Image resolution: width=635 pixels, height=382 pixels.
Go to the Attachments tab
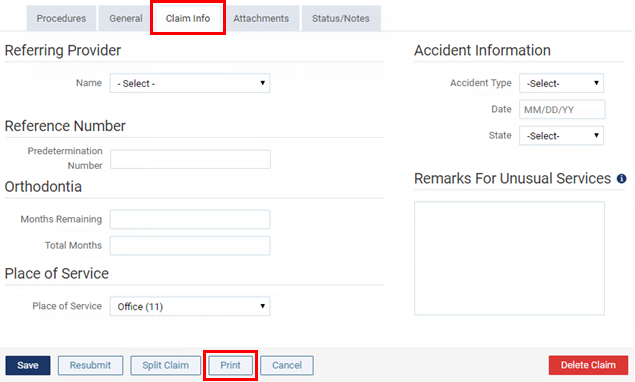[261, 18]
